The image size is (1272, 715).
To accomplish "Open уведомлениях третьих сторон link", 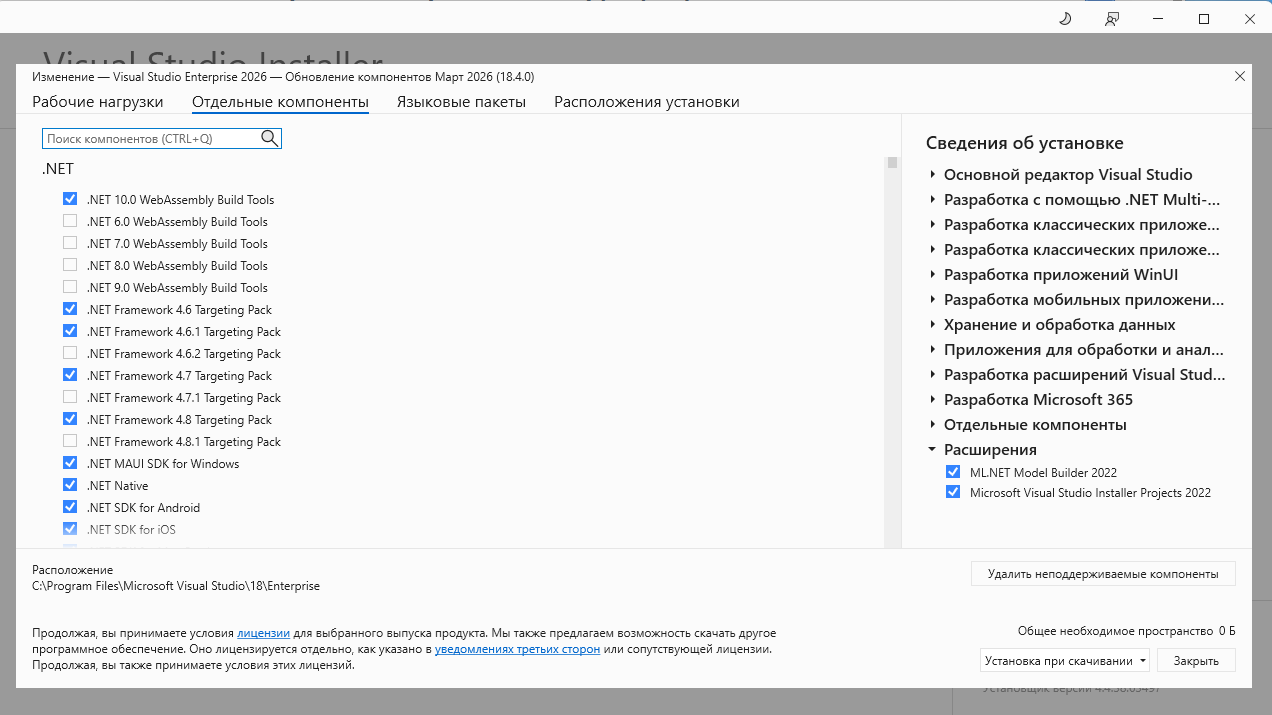I will 517,649.
